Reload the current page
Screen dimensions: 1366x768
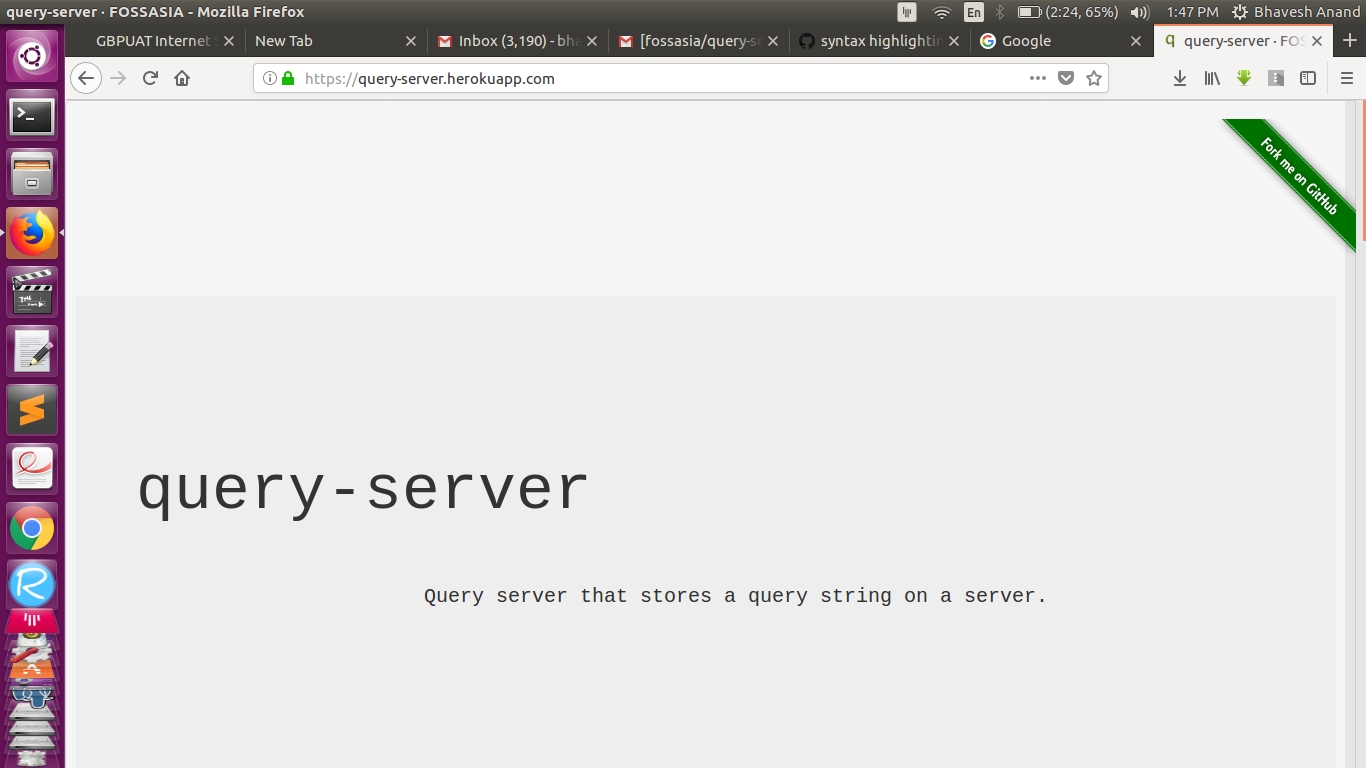click(x=150, y=78)
